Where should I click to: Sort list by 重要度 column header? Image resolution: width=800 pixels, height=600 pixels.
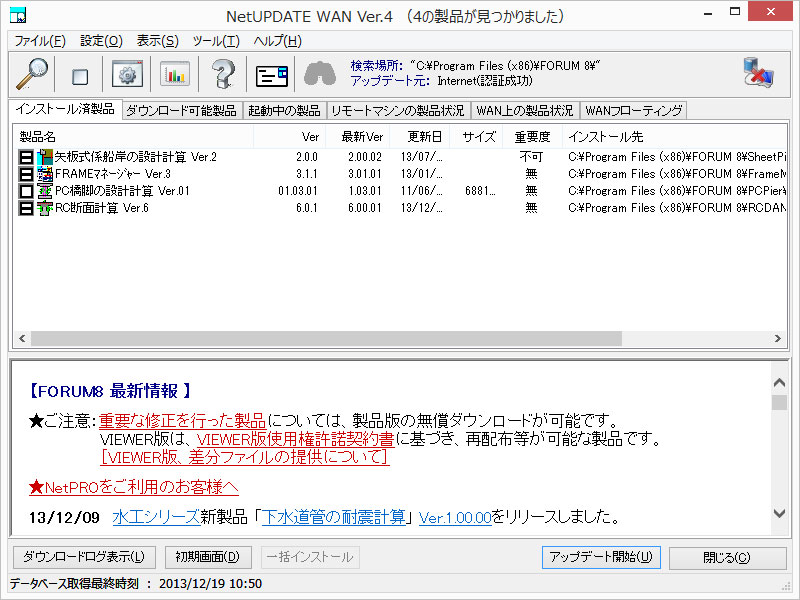[532, 136]
